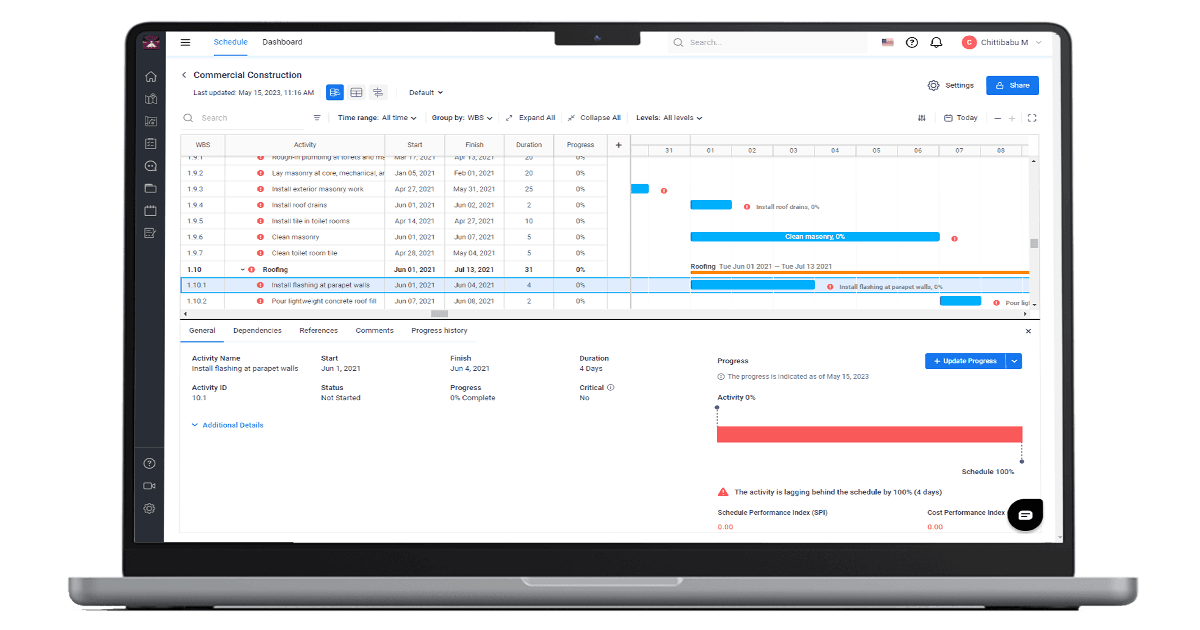This screenshot has height=630, width=1200.
Task: Switch to the network diagram view icon
Action: coord(378,92)
